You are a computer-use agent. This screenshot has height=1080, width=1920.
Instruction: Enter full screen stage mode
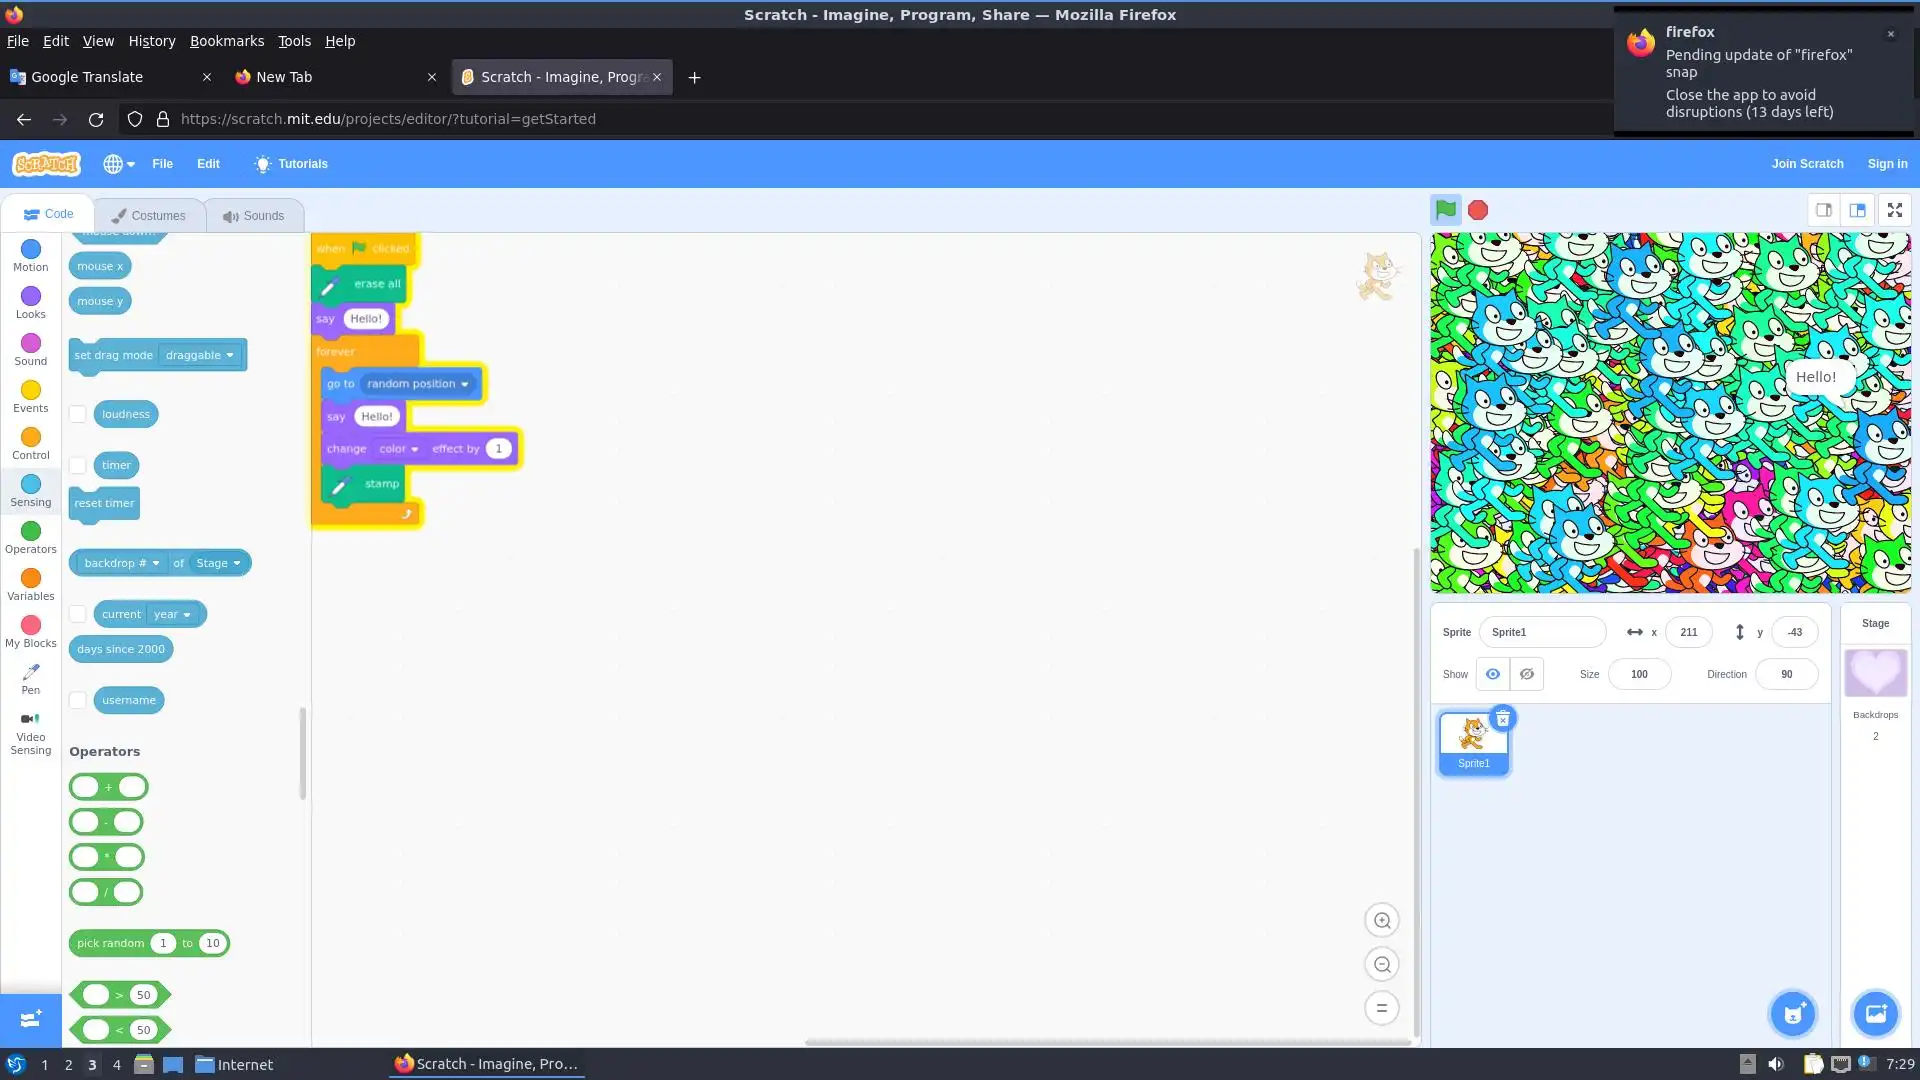point(1894,210)
